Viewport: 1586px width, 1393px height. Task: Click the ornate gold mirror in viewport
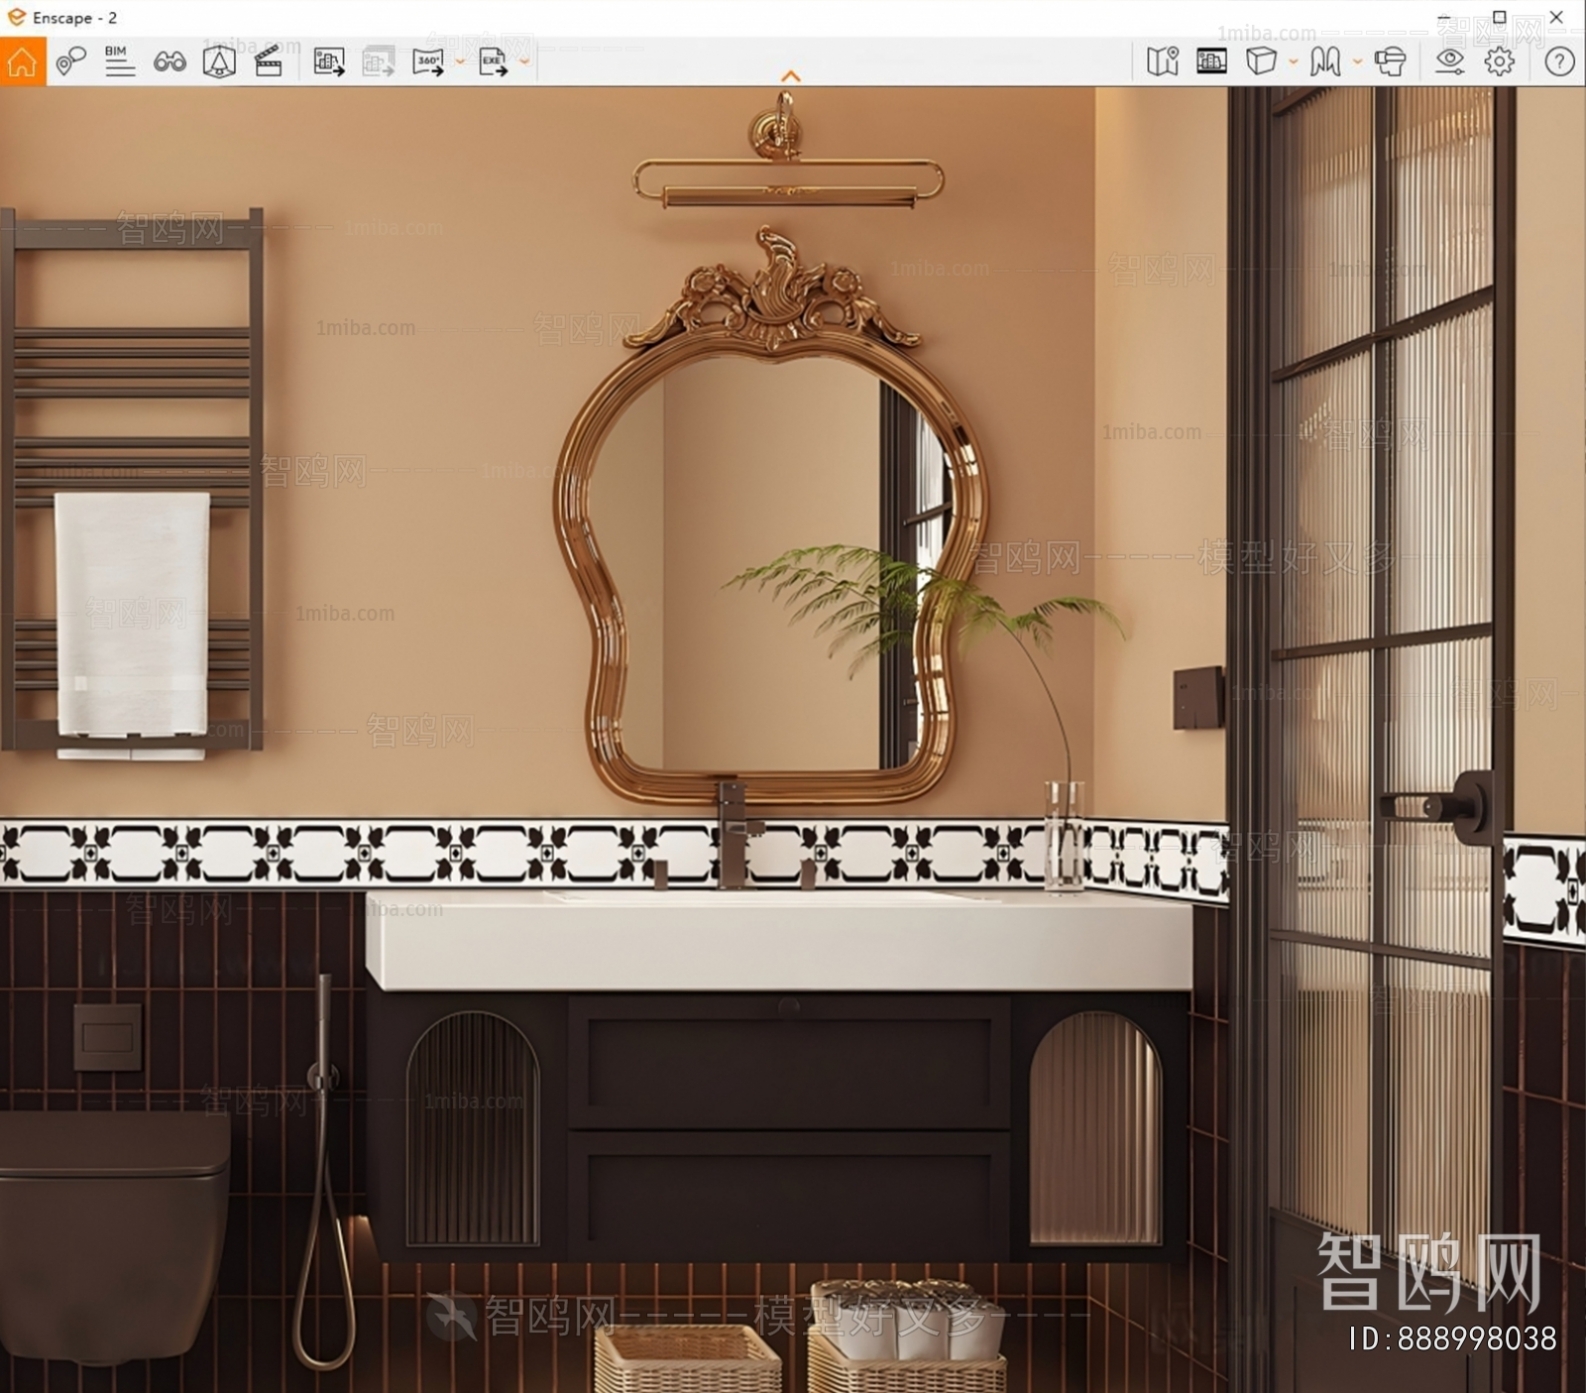coord(770,515)
